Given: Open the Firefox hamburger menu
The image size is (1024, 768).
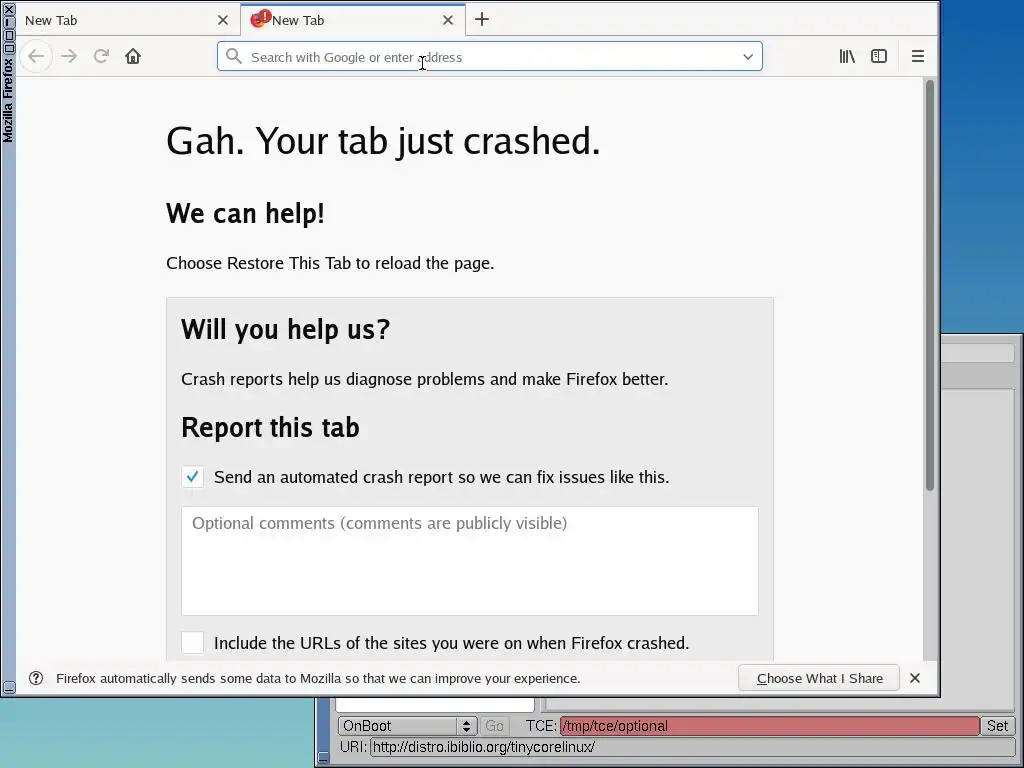Looking at the screenshot, I should click(918, 56).
